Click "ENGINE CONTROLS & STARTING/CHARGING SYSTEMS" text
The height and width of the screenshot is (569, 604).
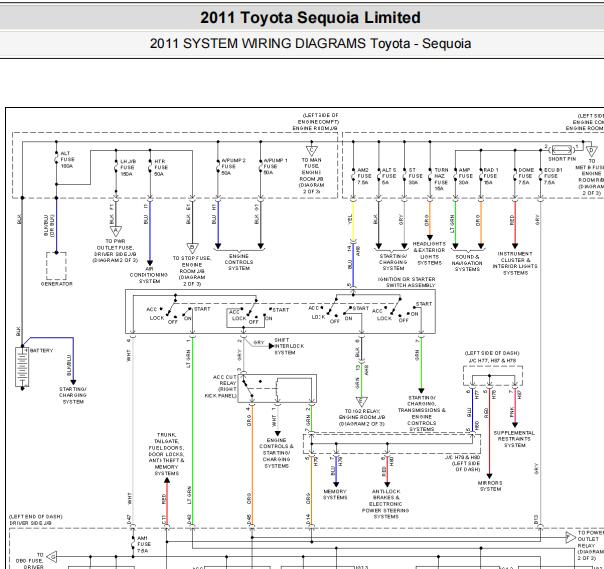(276, 453)
